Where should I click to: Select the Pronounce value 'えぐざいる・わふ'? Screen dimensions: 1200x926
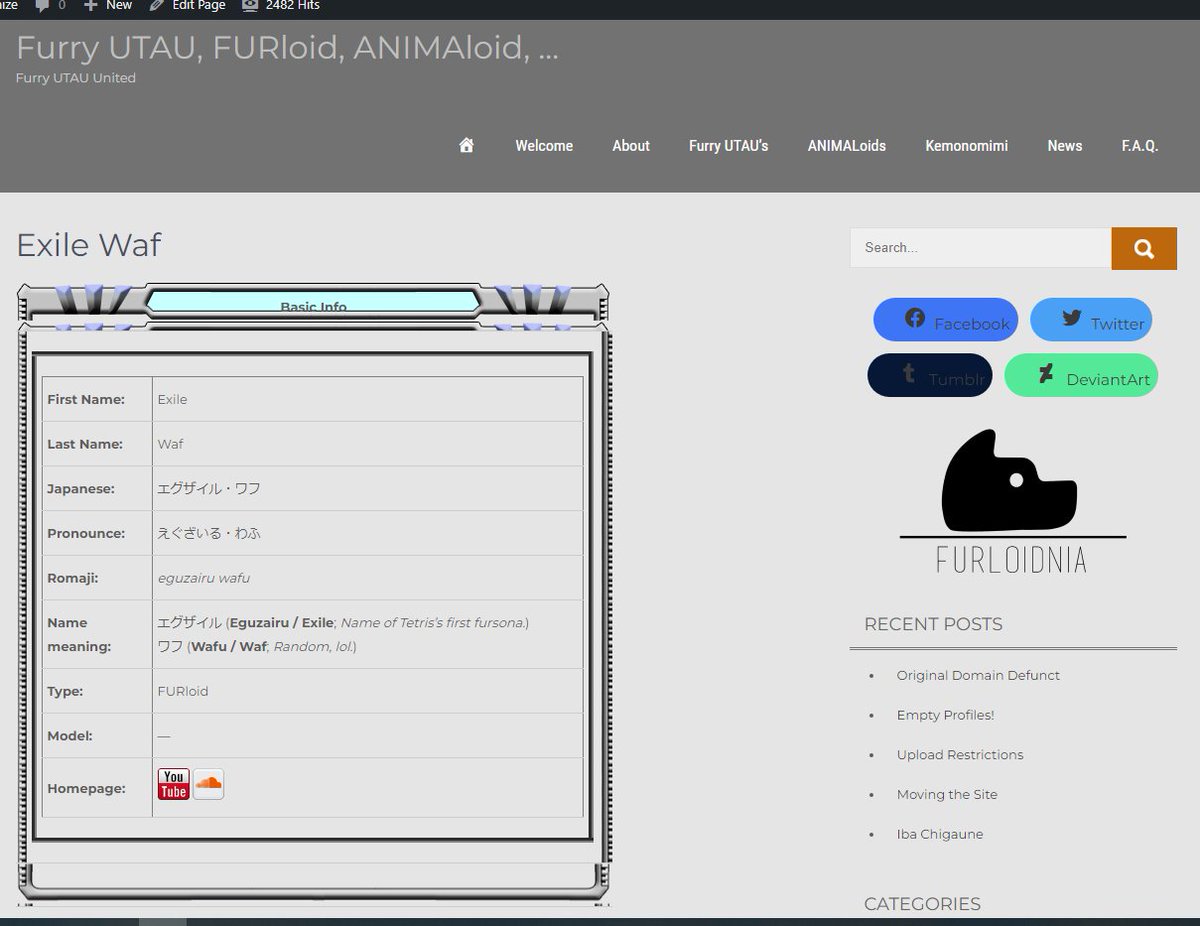[x=208, y=533]
